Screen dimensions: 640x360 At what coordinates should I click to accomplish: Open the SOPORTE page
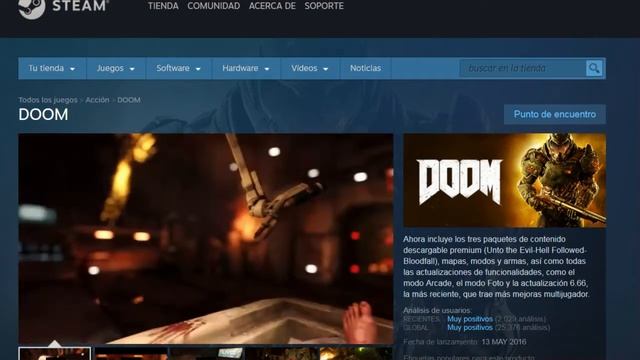tap(324, 6)
